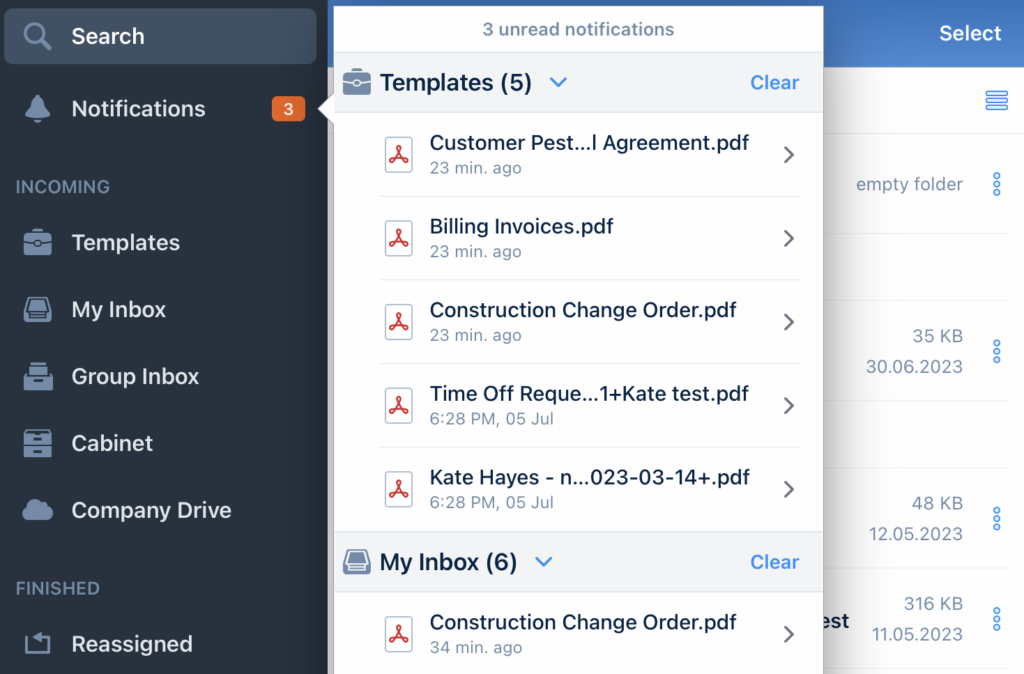Clear the Templates notifications
The height and width of the screenshot is (674, 1024).
click(x=774, y=82)
